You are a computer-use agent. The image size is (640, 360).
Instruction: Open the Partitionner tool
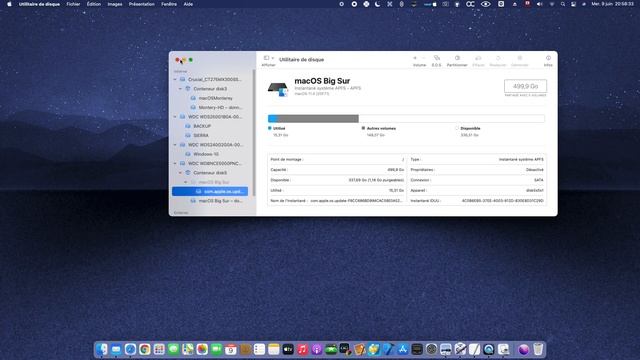457,61
